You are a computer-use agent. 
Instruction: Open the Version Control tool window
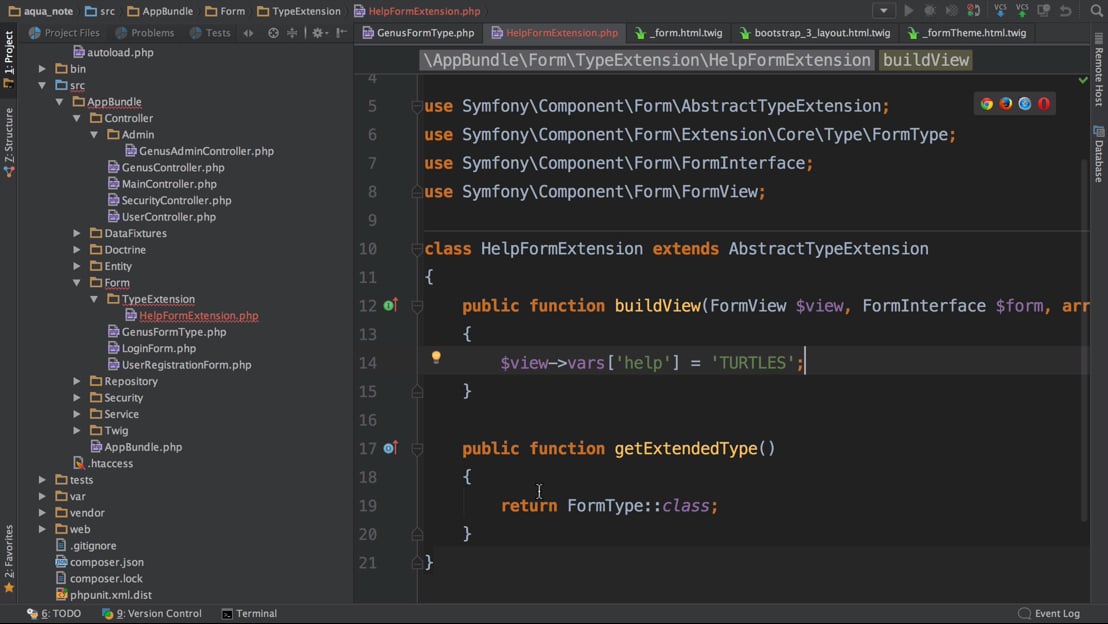tap(151, 613)
